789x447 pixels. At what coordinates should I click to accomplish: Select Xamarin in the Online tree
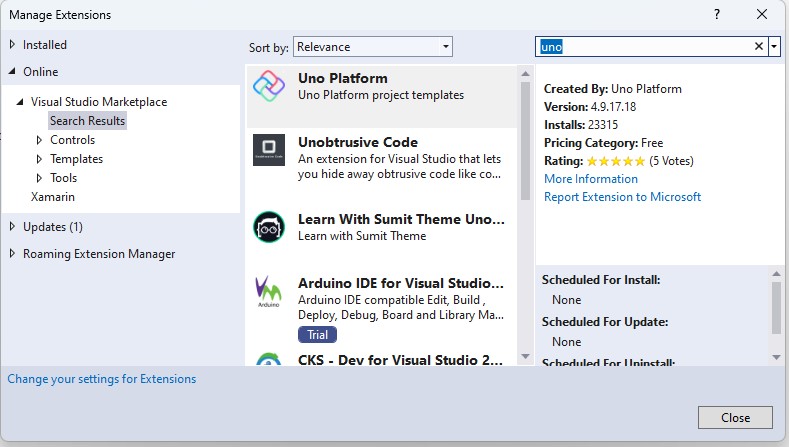click(53, 197)
